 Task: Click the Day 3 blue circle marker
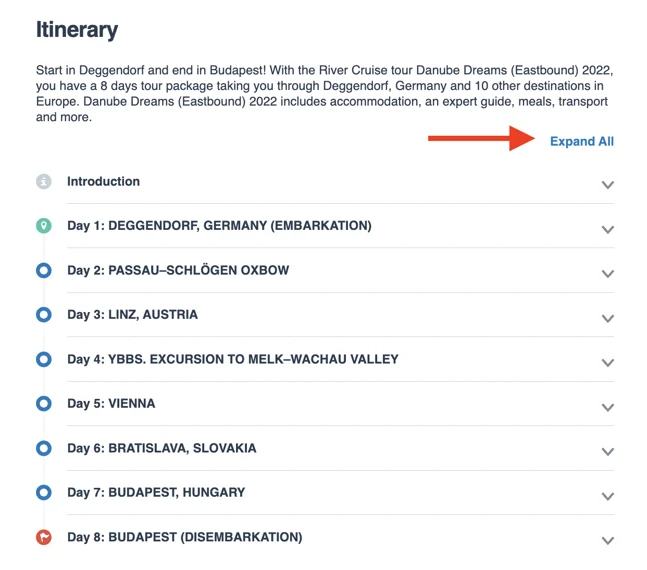point(44,315)
